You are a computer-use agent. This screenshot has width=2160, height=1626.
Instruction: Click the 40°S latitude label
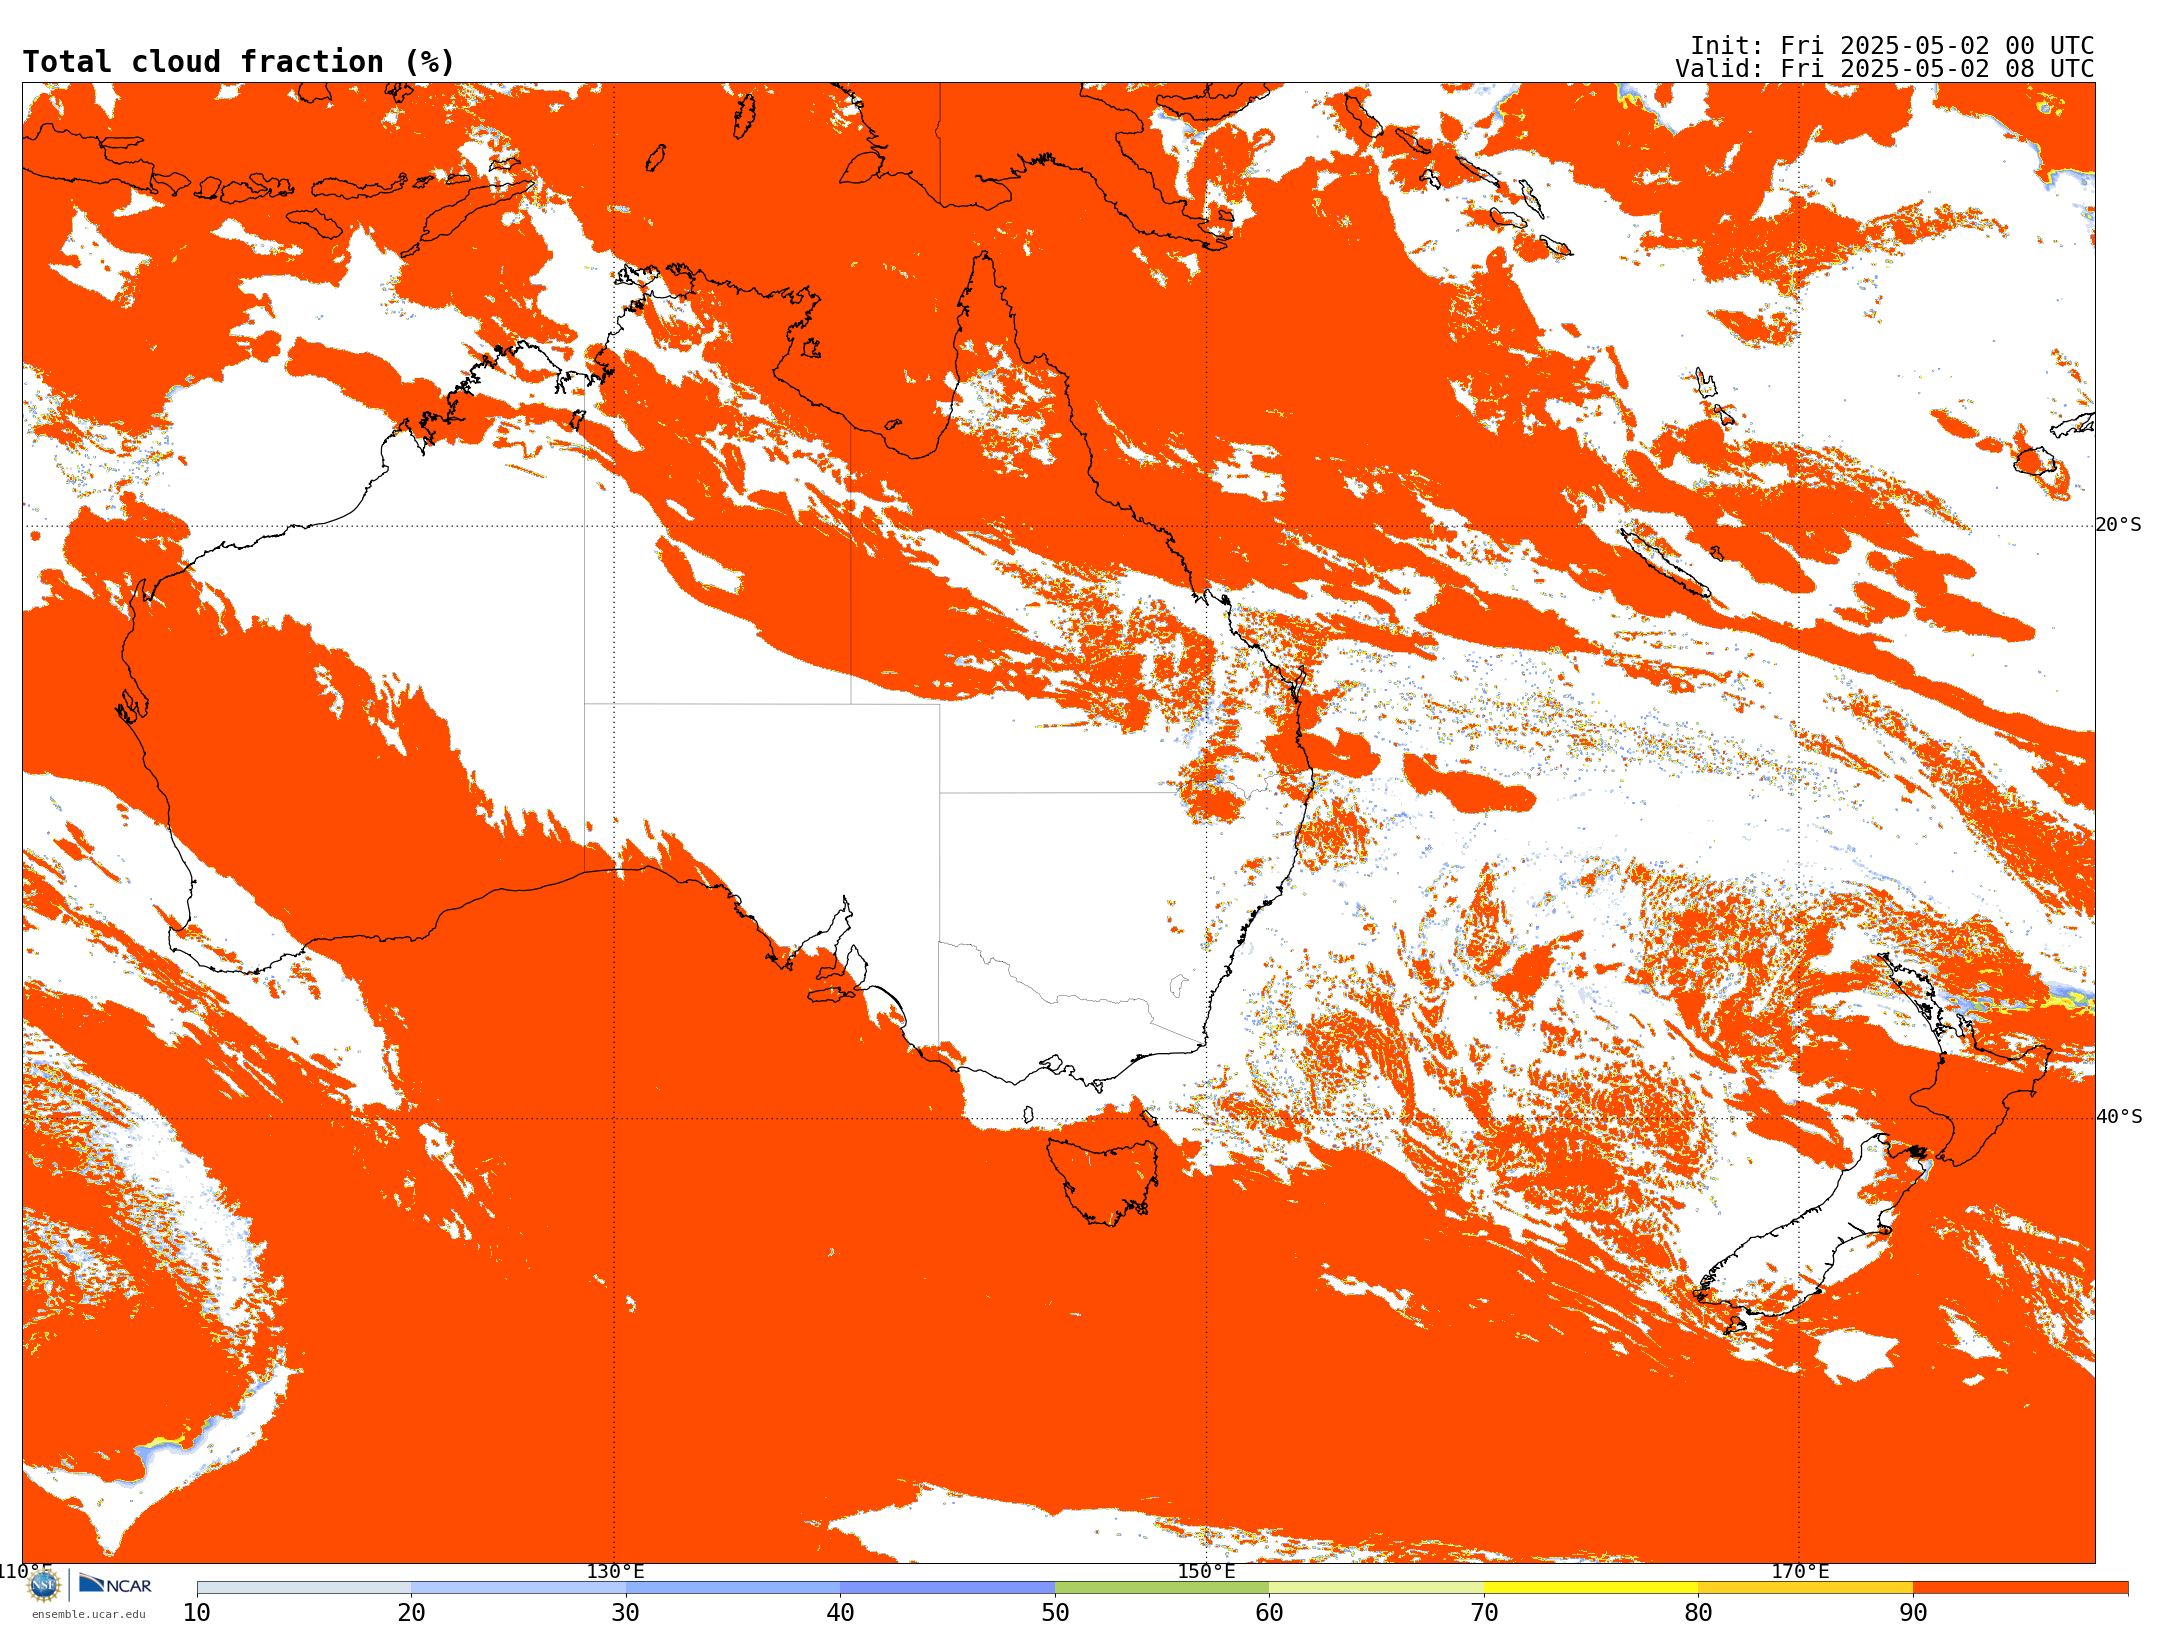2119,1117
